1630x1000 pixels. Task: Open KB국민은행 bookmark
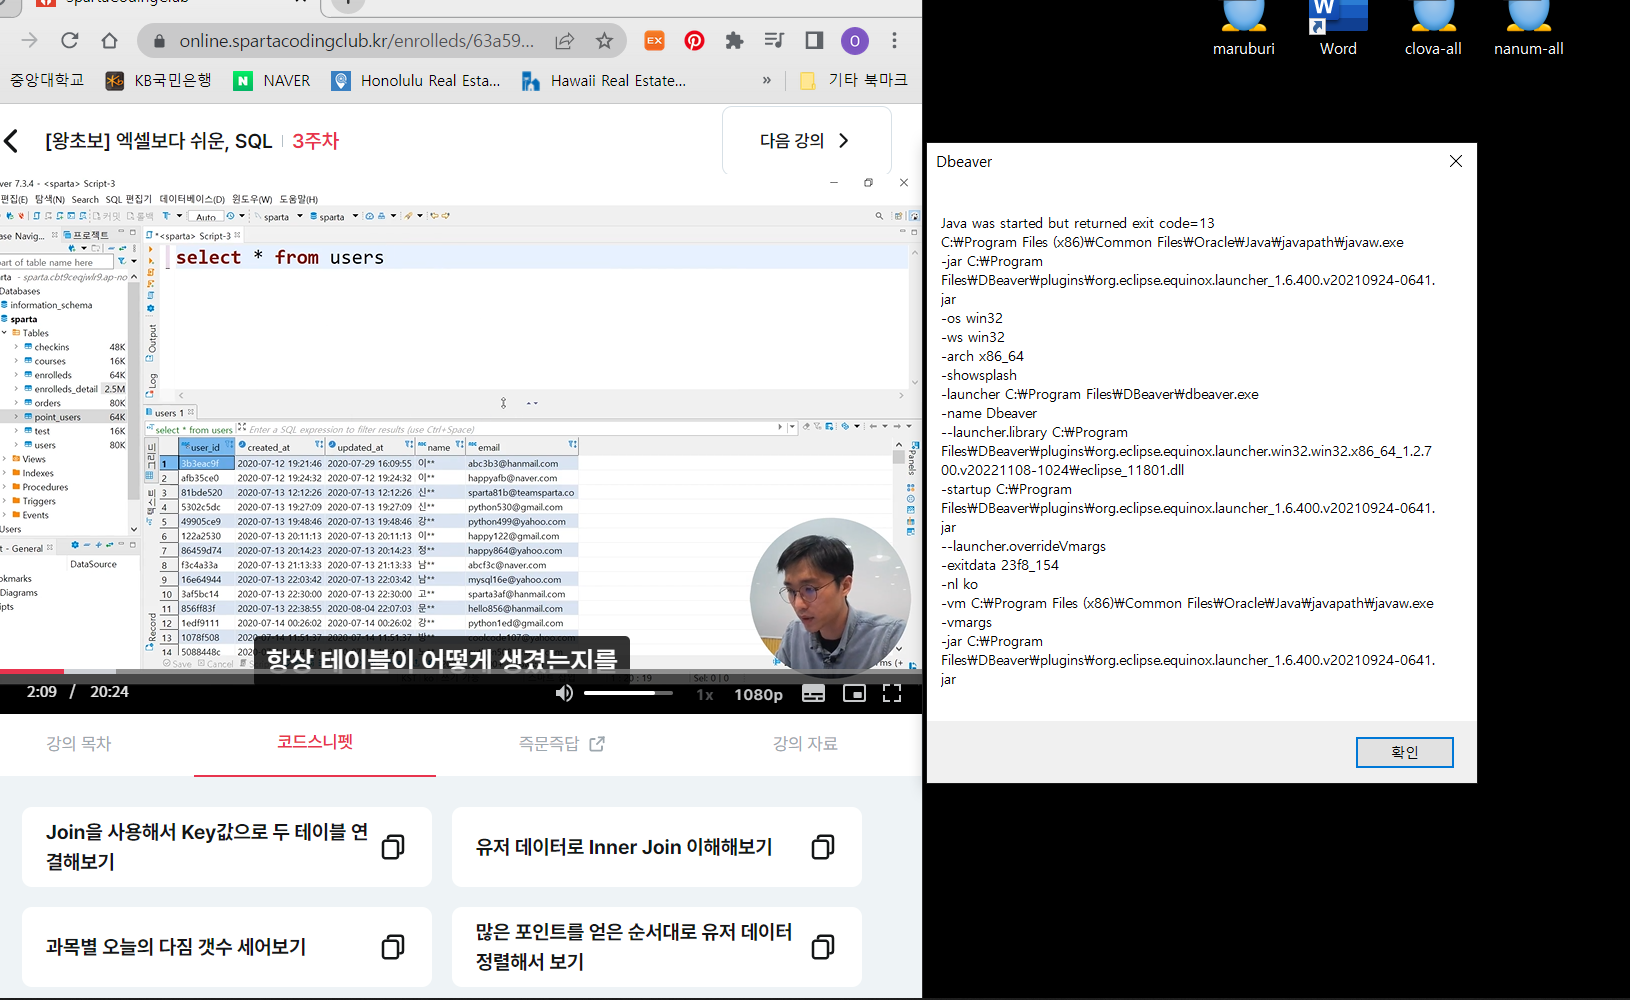click(159, 80)
